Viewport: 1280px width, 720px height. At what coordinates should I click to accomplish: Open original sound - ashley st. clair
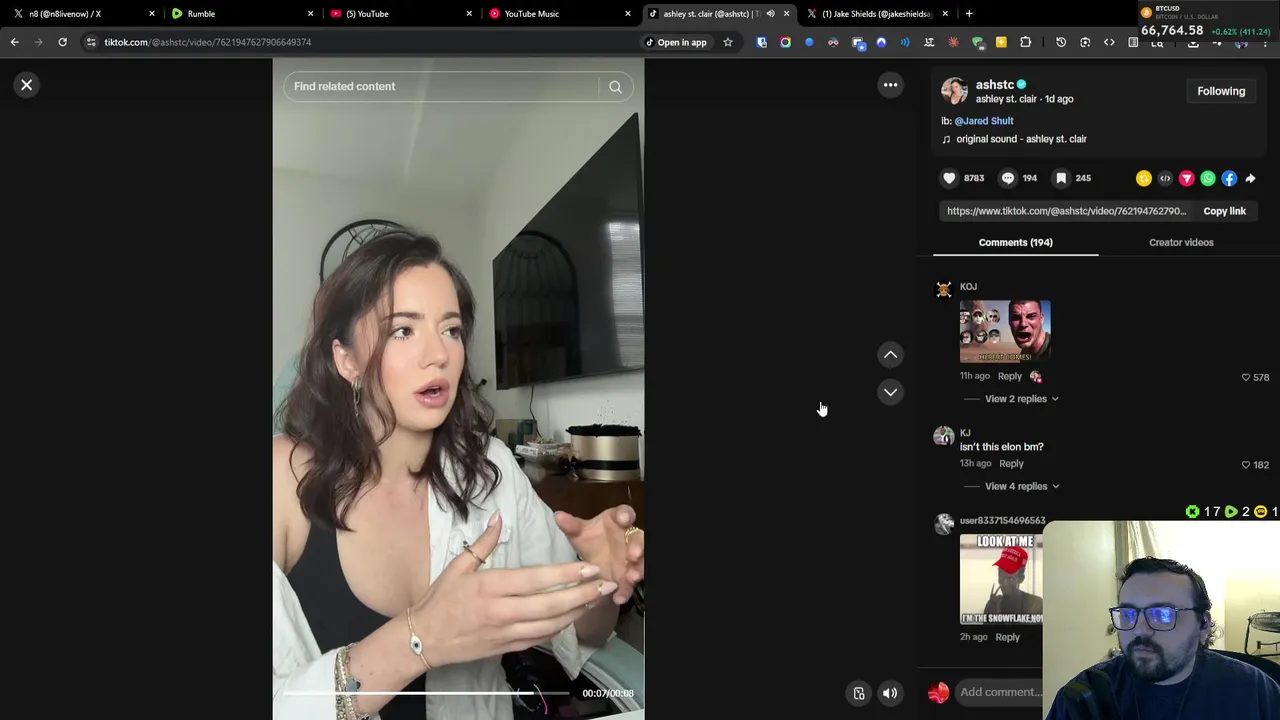pyautogui.click(x=1021, y=139)
